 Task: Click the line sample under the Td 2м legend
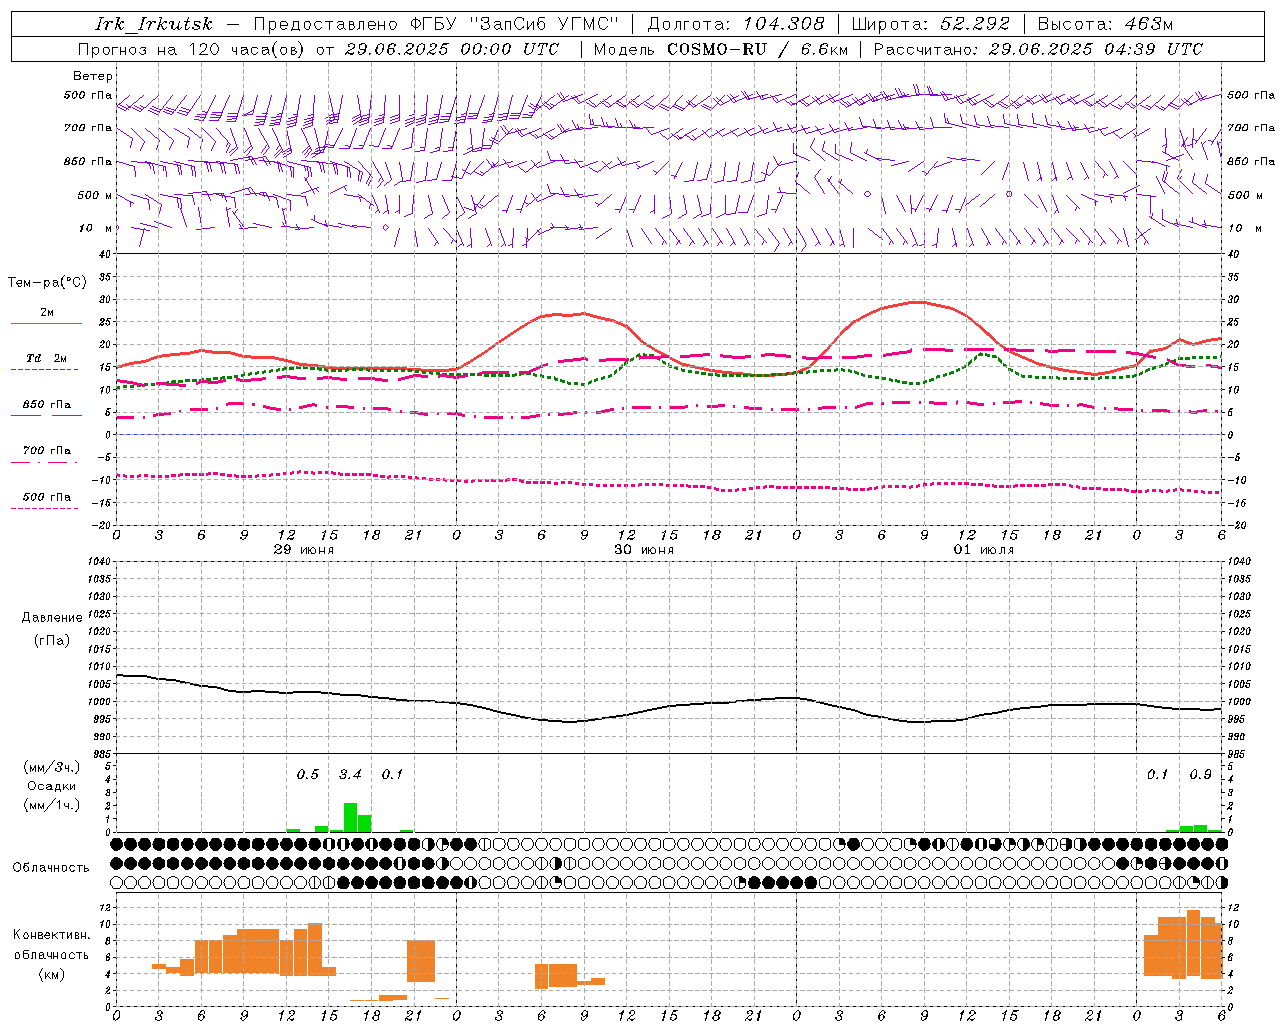coord(44,370)
